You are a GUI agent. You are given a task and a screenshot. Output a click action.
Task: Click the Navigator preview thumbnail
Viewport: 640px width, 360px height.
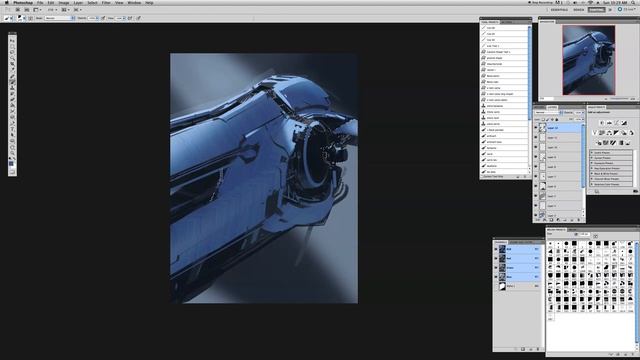(x=589, y=60)
